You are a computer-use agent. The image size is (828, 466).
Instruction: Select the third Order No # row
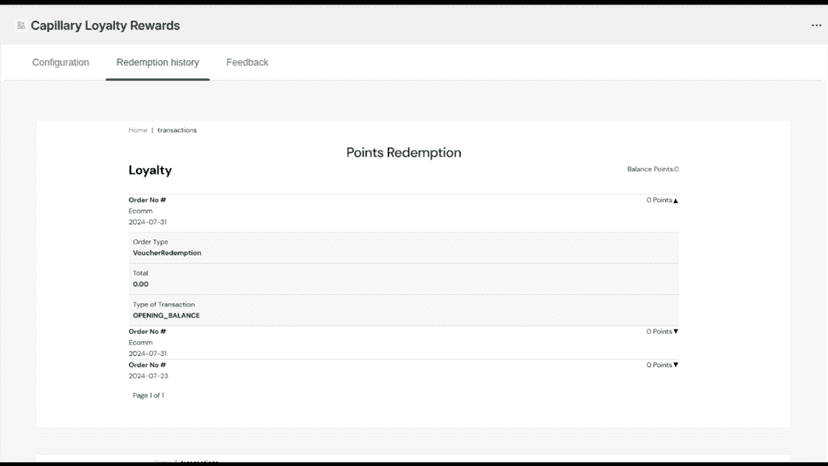pyautogui.click(x=403, y=370)
